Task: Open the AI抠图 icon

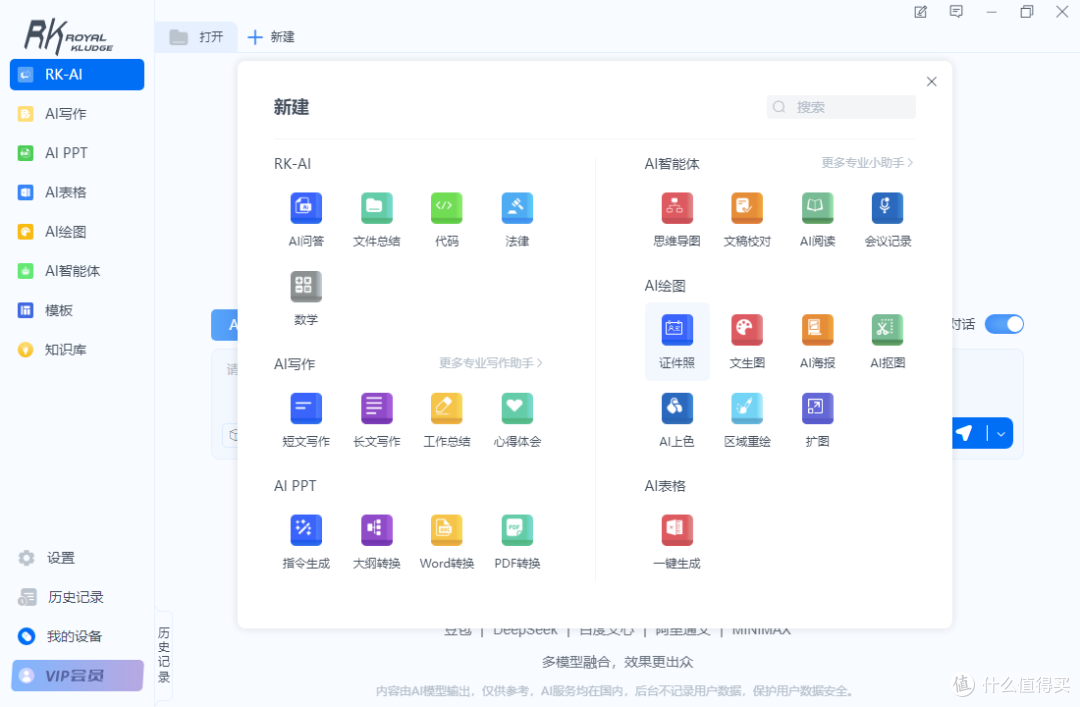Action: click(x=887, y=330)
